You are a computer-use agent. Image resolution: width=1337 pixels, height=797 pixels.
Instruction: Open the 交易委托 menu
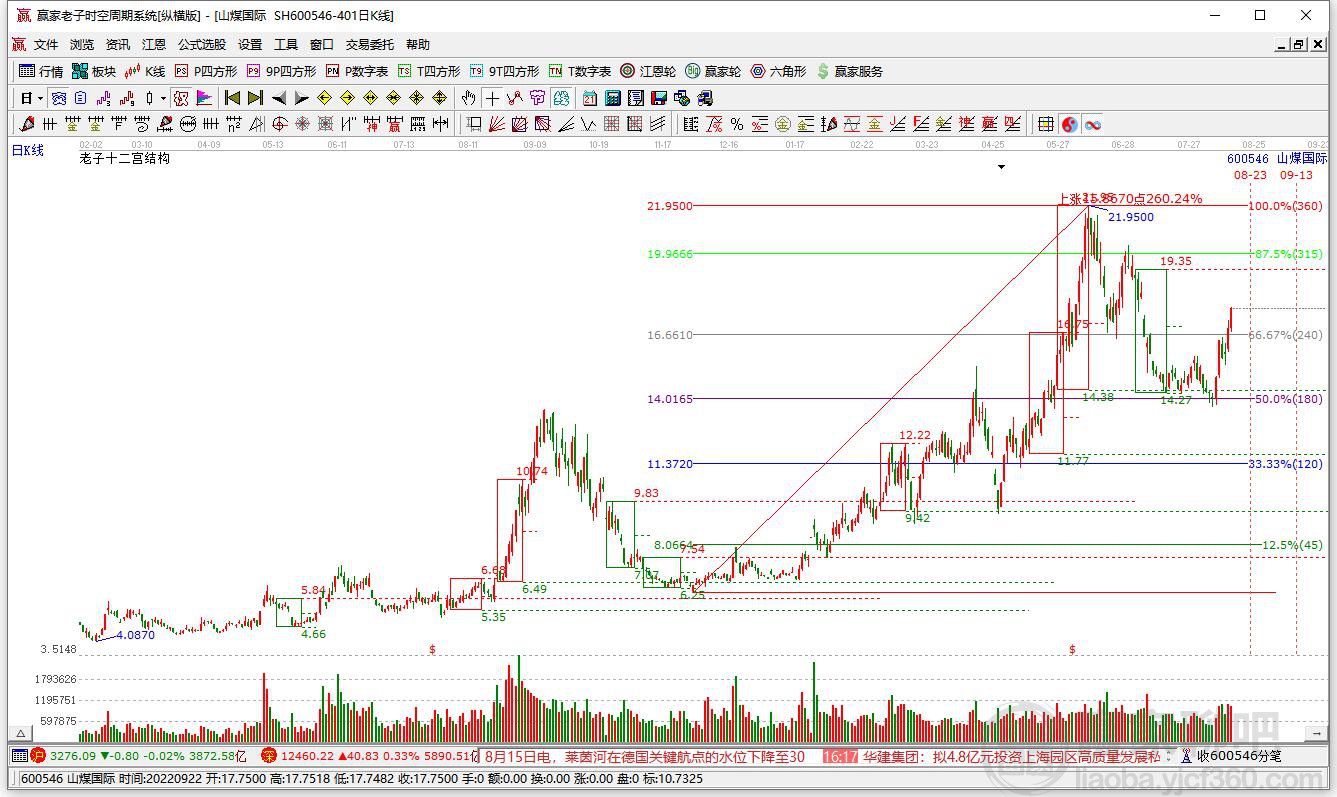[370, 45]
